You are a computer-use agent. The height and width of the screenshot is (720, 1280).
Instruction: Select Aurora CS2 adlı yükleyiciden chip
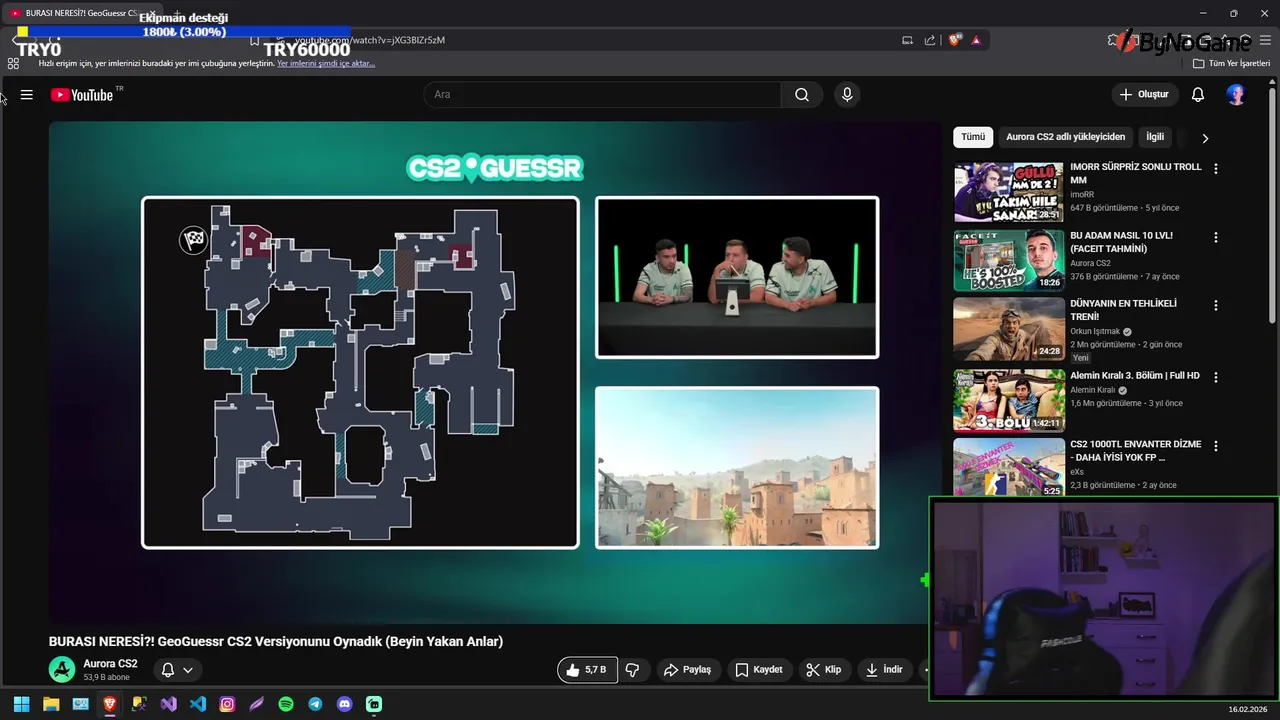pos(1065,137)
